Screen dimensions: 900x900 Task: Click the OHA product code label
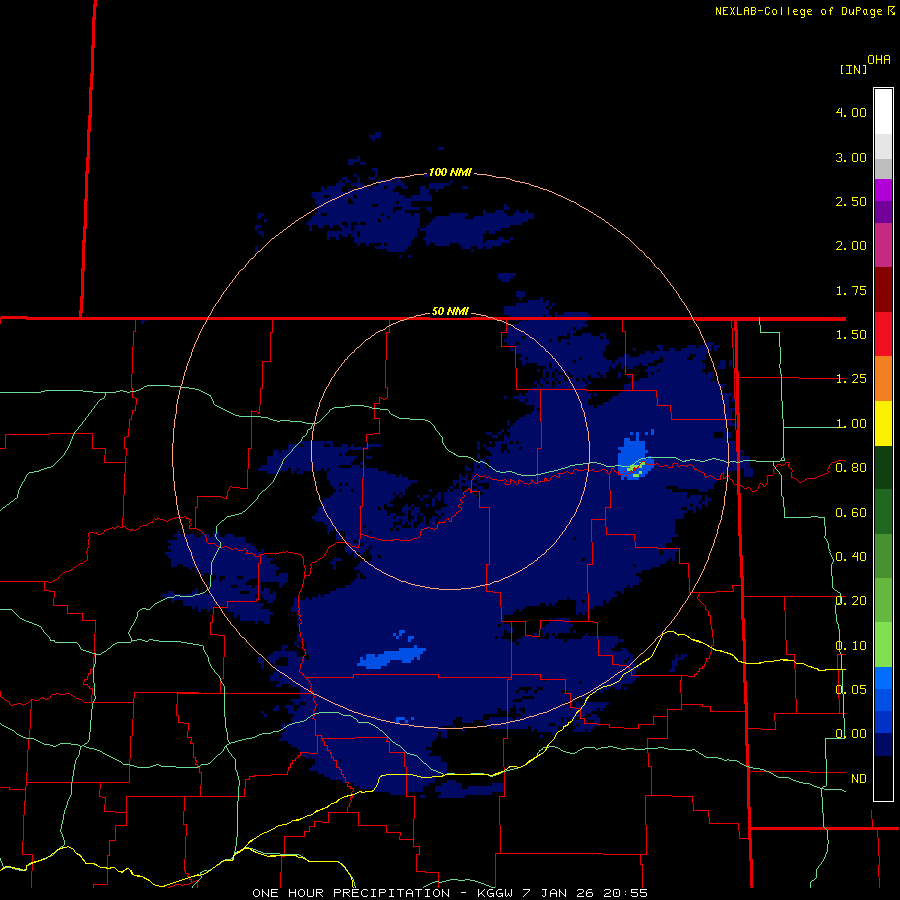(879, 60)
